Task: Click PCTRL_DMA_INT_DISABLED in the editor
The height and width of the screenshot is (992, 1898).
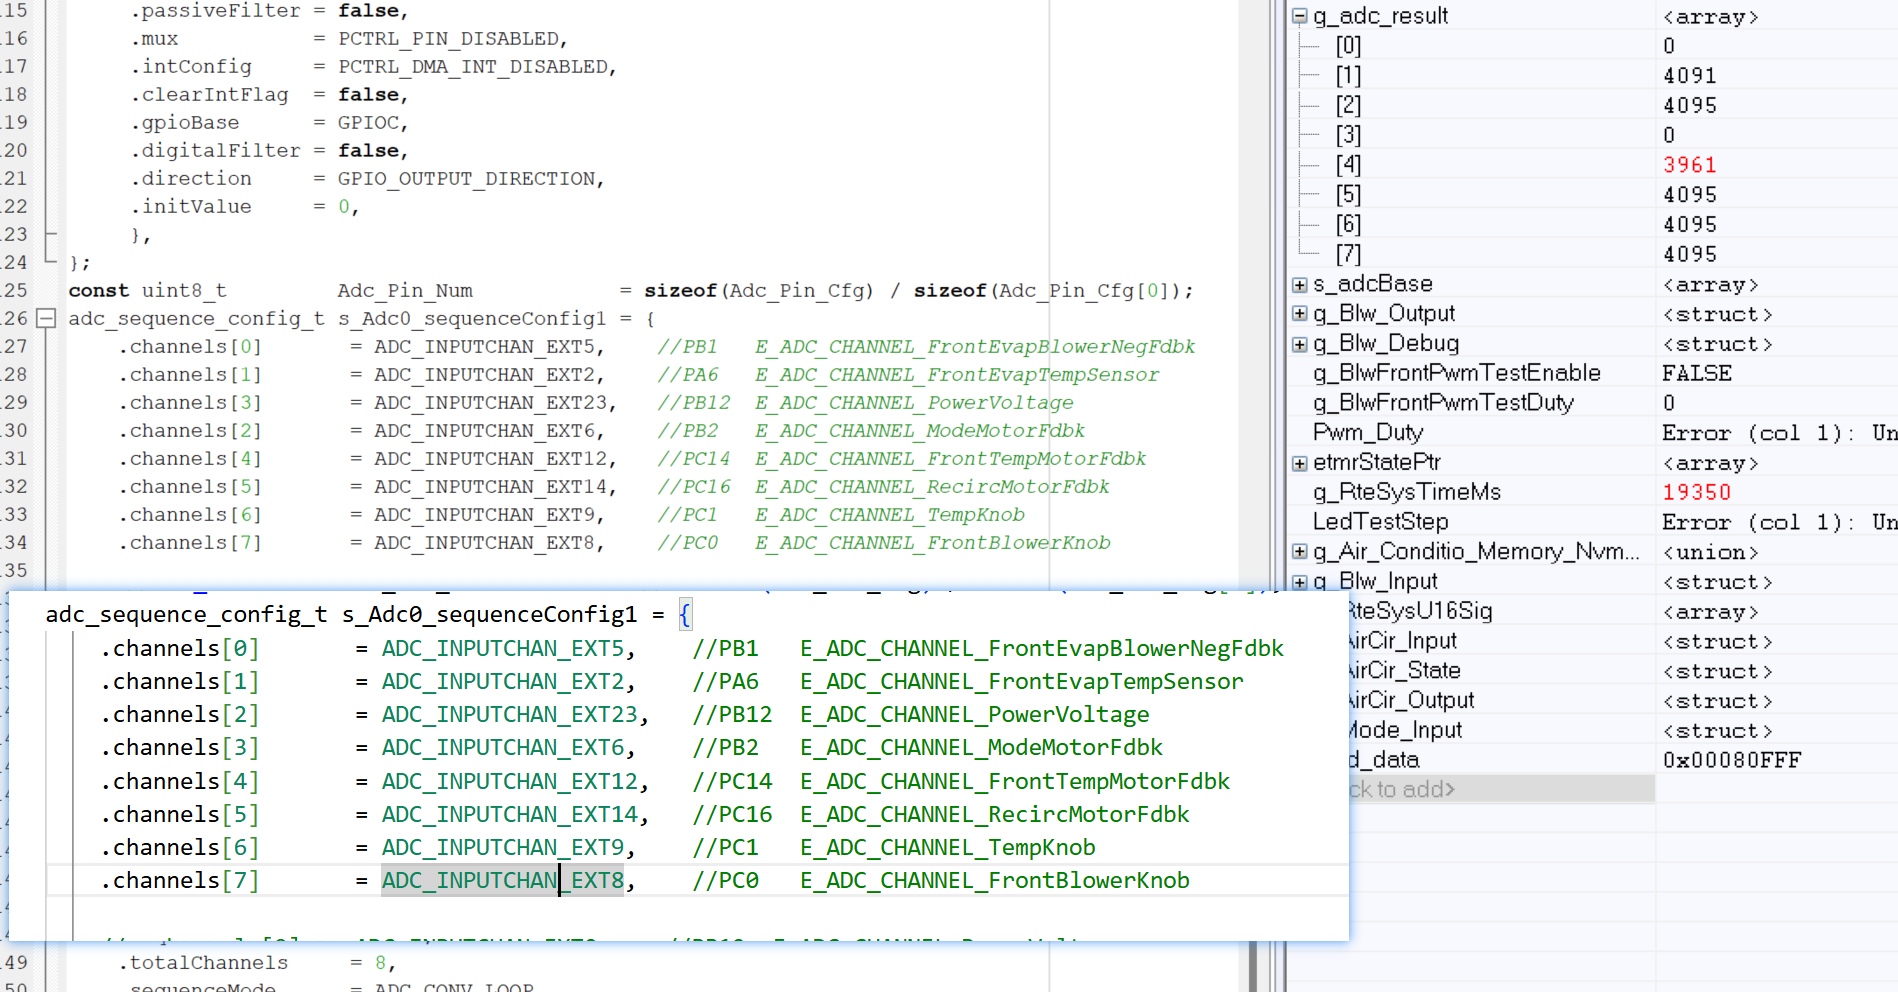Action: [472, 67]
